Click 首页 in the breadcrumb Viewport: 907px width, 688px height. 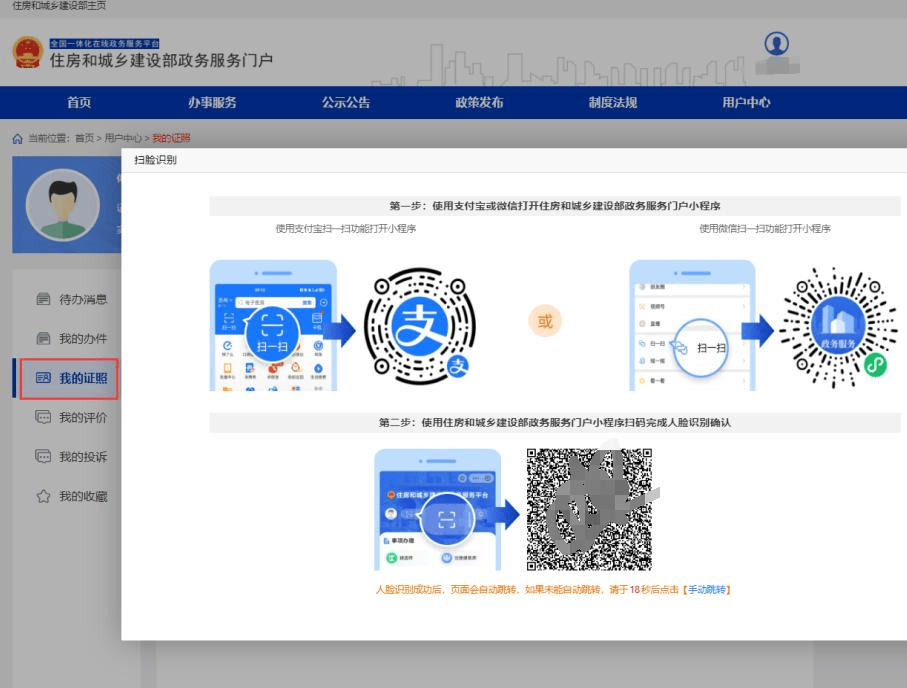click(x=84, y=138)
